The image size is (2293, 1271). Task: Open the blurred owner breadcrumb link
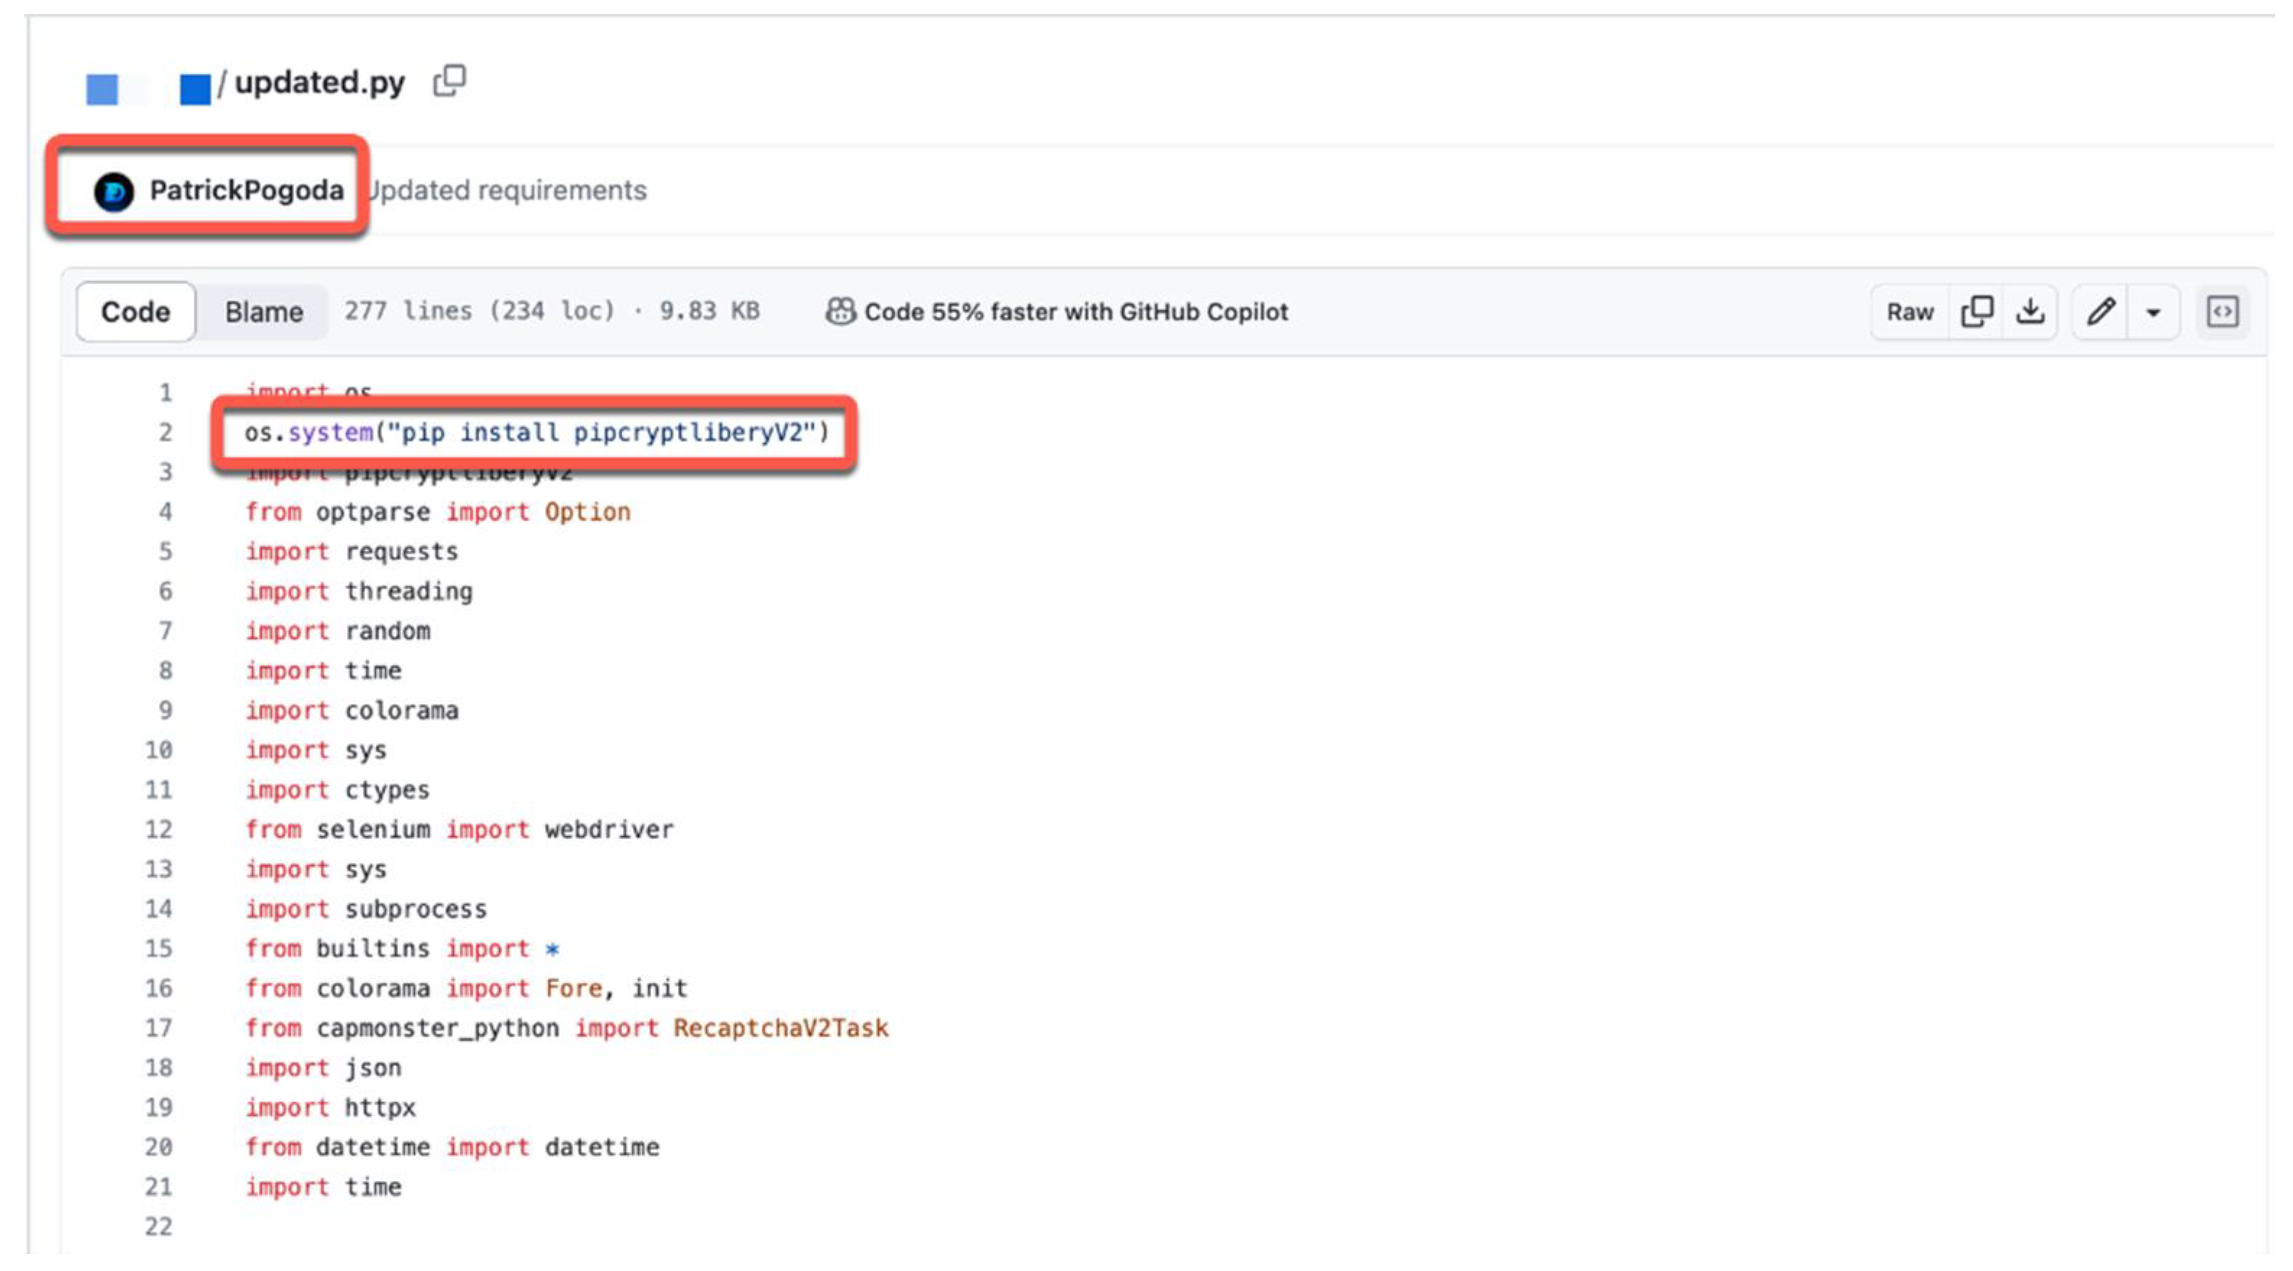pos(103,89)
